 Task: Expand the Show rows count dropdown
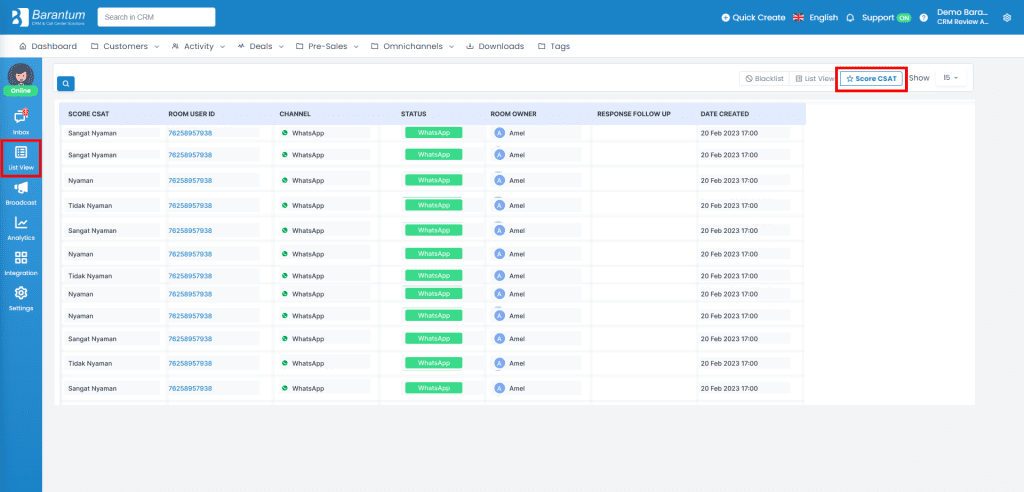pos(950,78)
